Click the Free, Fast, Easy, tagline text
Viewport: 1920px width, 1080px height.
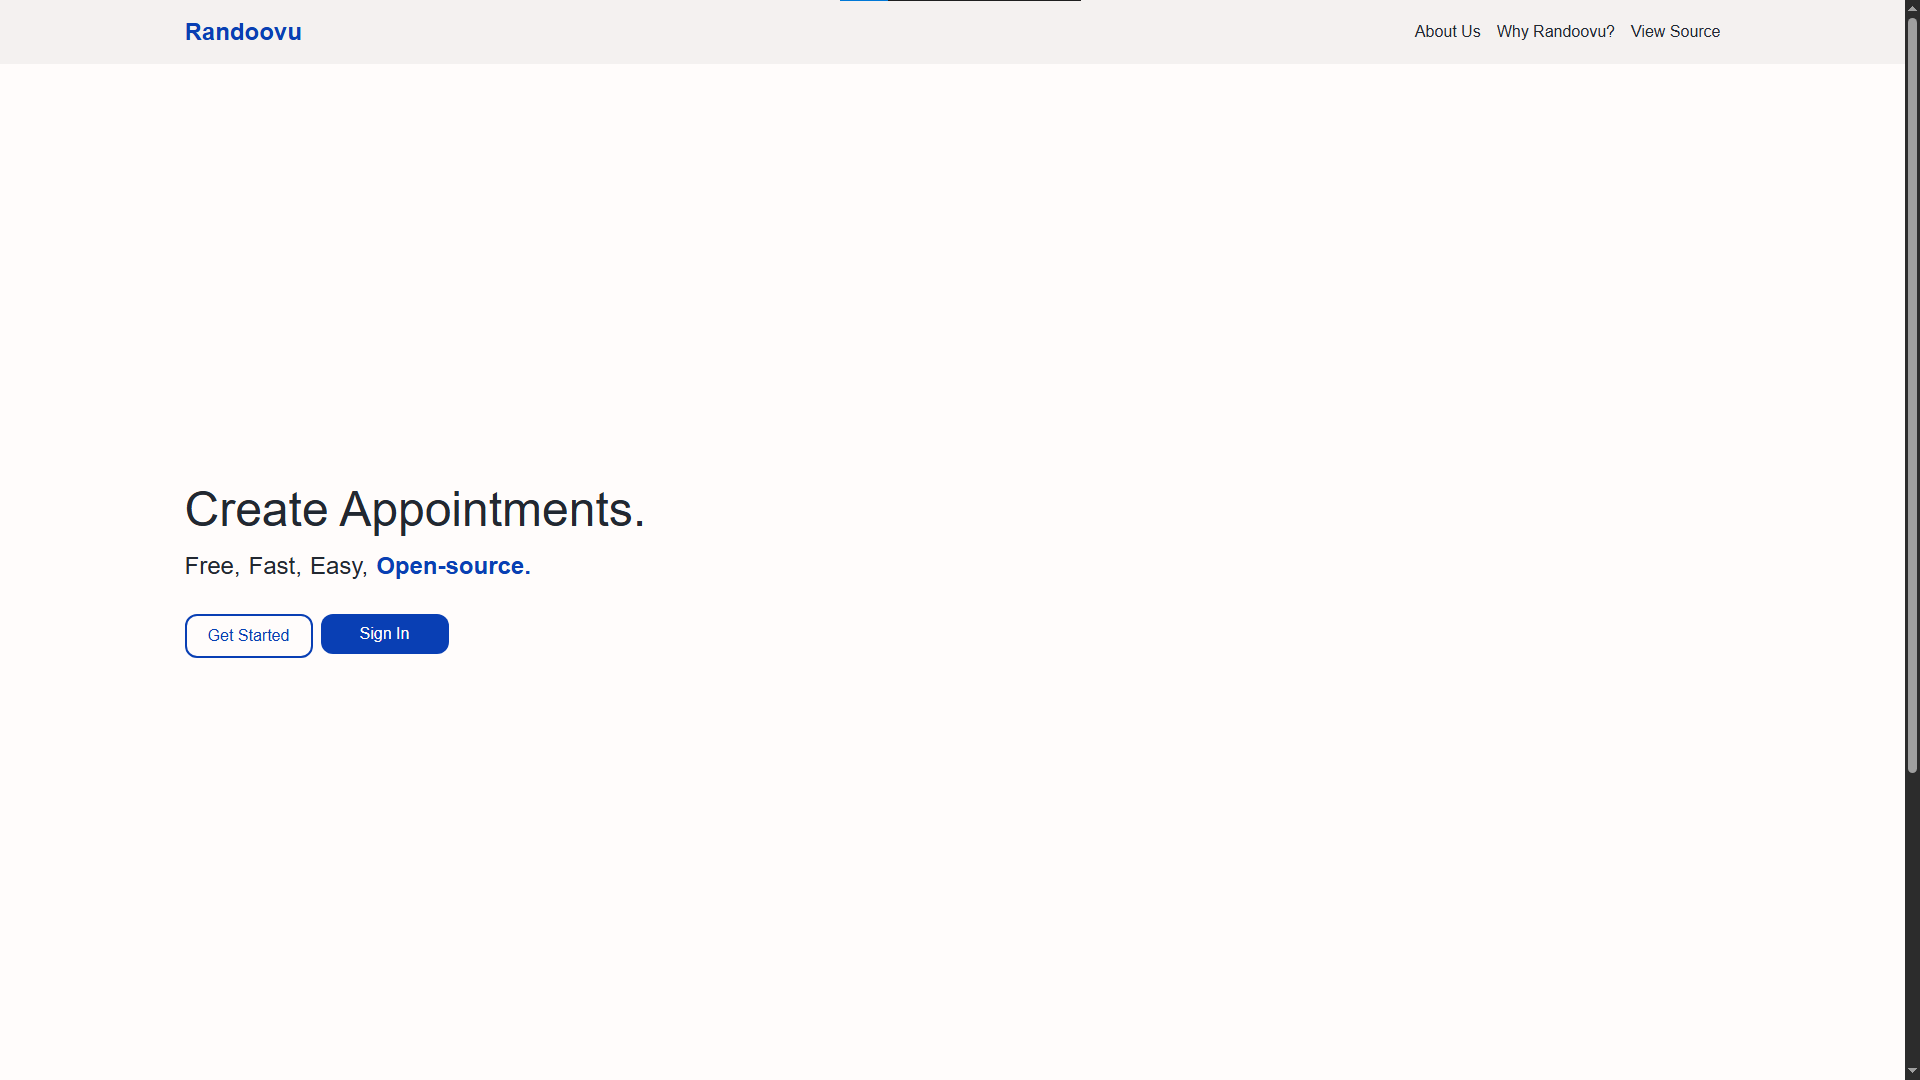pyautogui.click(x=276, y=566)
